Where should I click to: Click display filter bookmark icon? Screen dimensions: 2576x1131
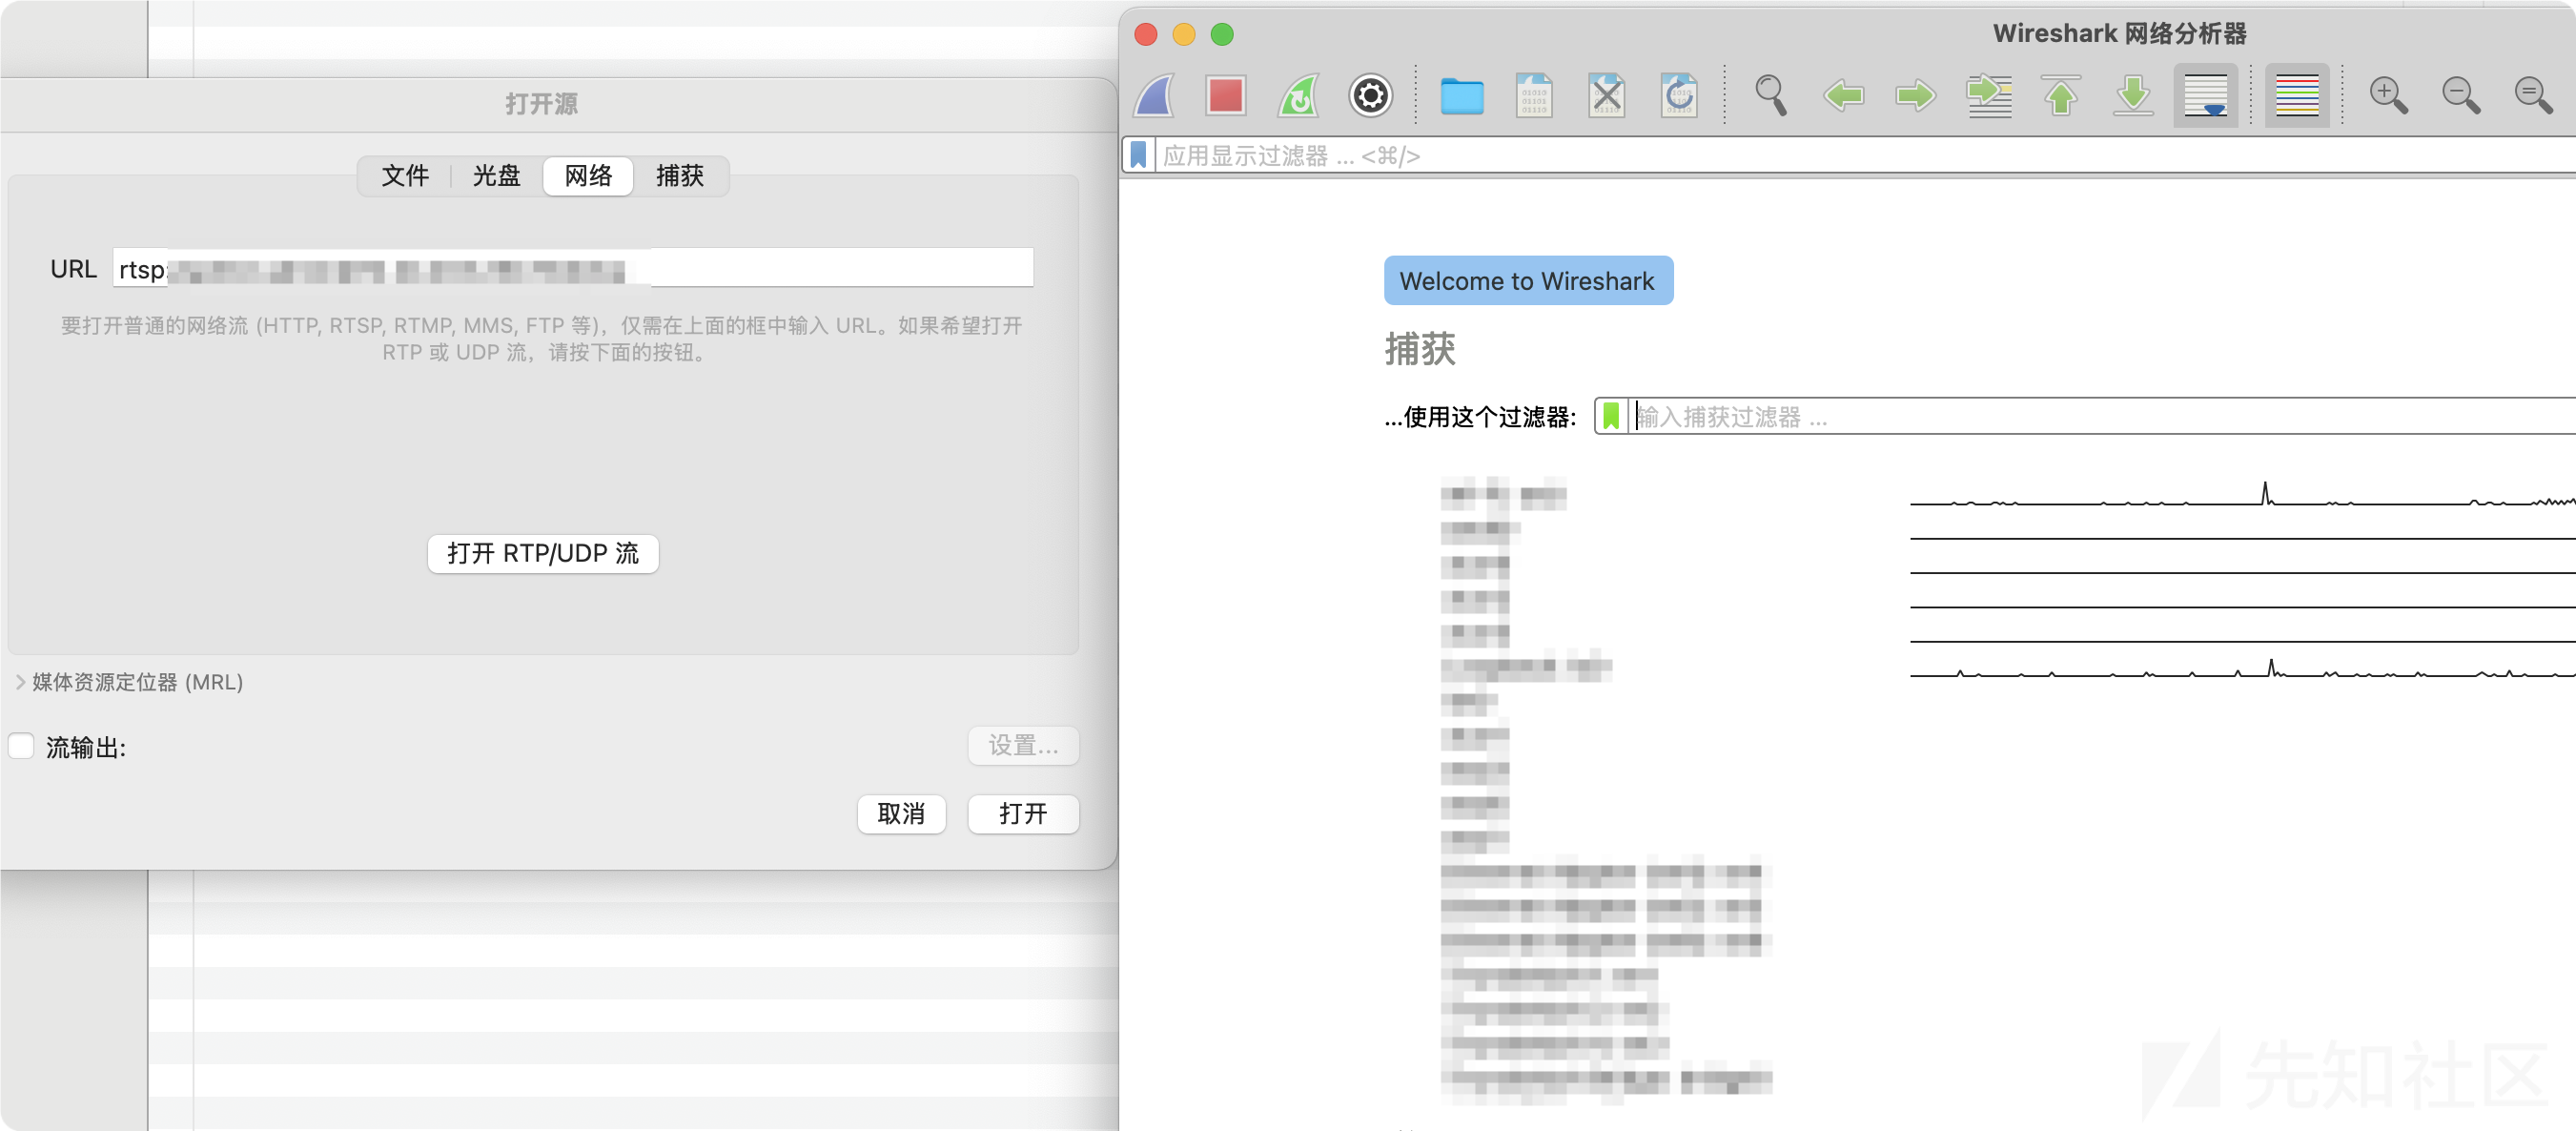pyautogui.click(x=1138, y=155)
